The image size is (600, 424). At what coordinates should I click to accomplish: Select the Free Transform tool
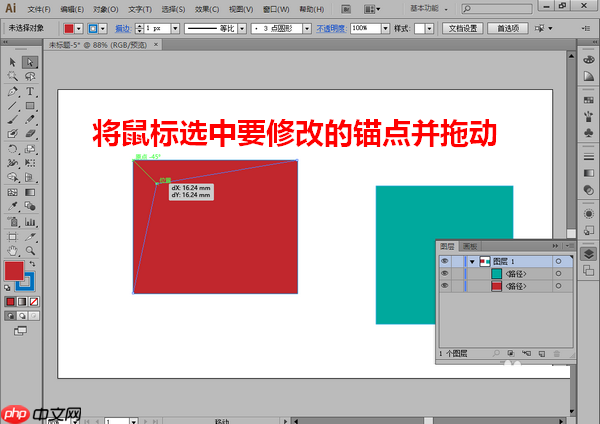(30, 163)
